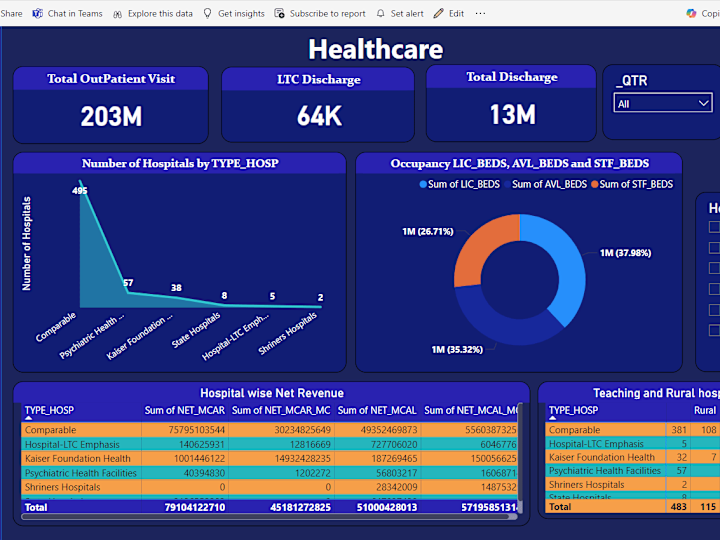Click Kaiser Foundation Health in Teaching and Rural table

tap(601, 457)
